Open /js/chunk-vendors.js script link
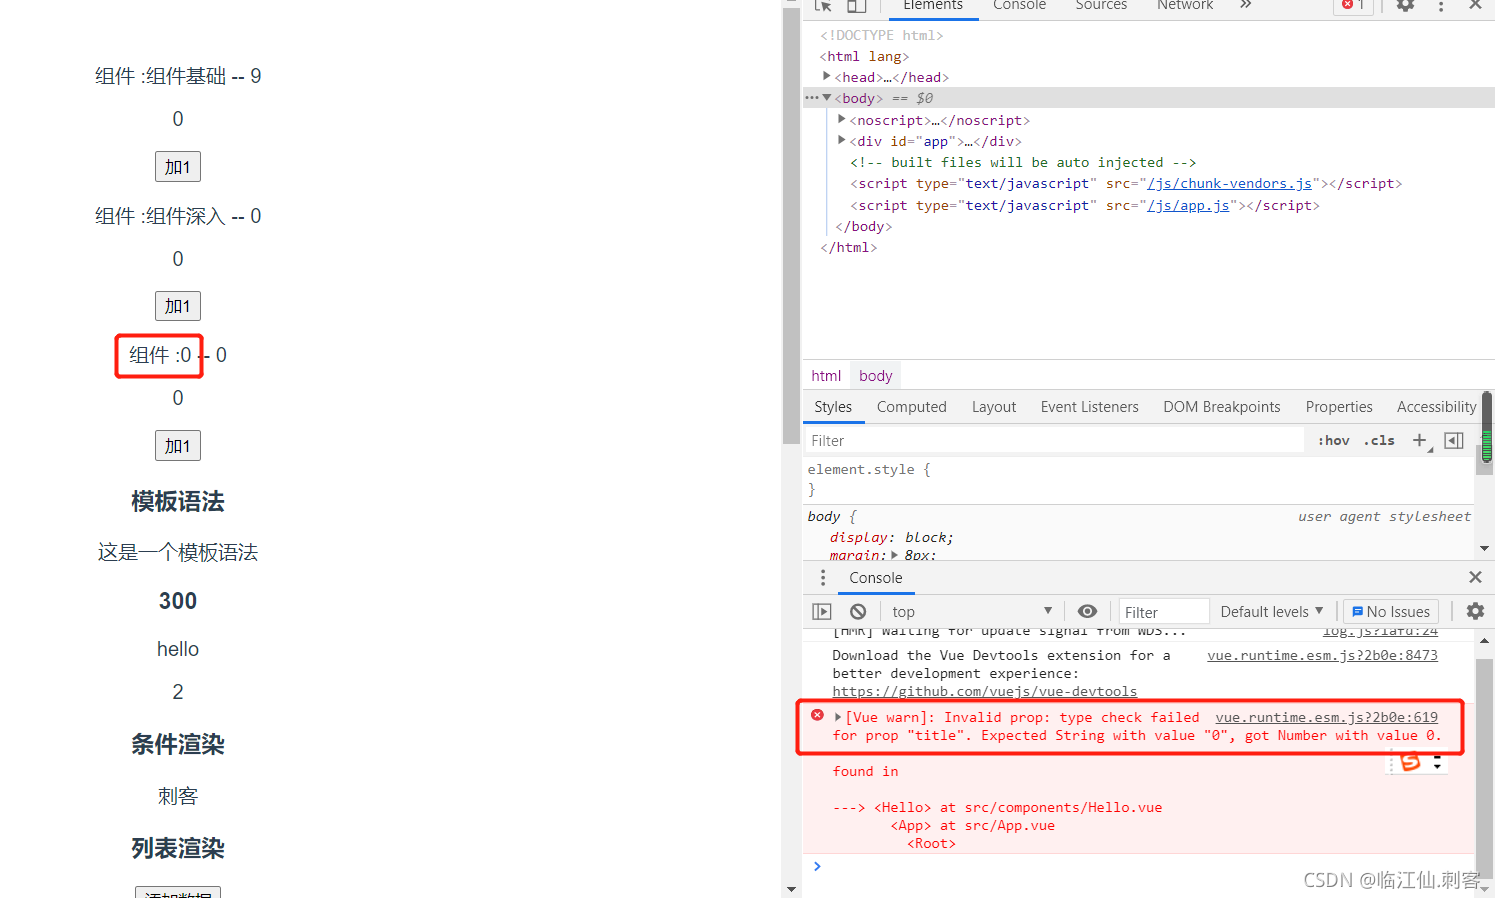The image size is (1495, 898). coord(1229,183)
